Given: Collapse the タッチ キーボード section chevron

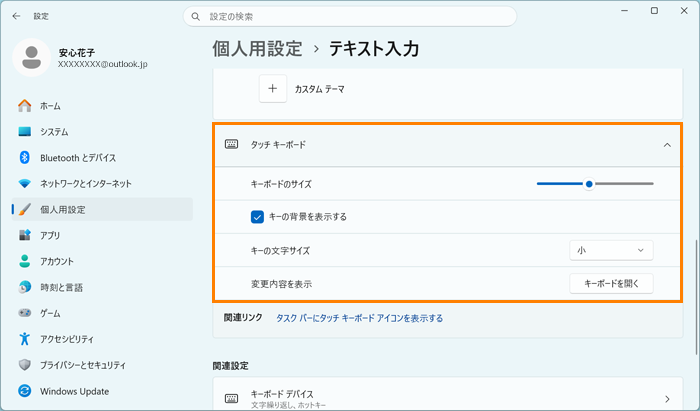Looking at the screenshot, I should point(667,145).
